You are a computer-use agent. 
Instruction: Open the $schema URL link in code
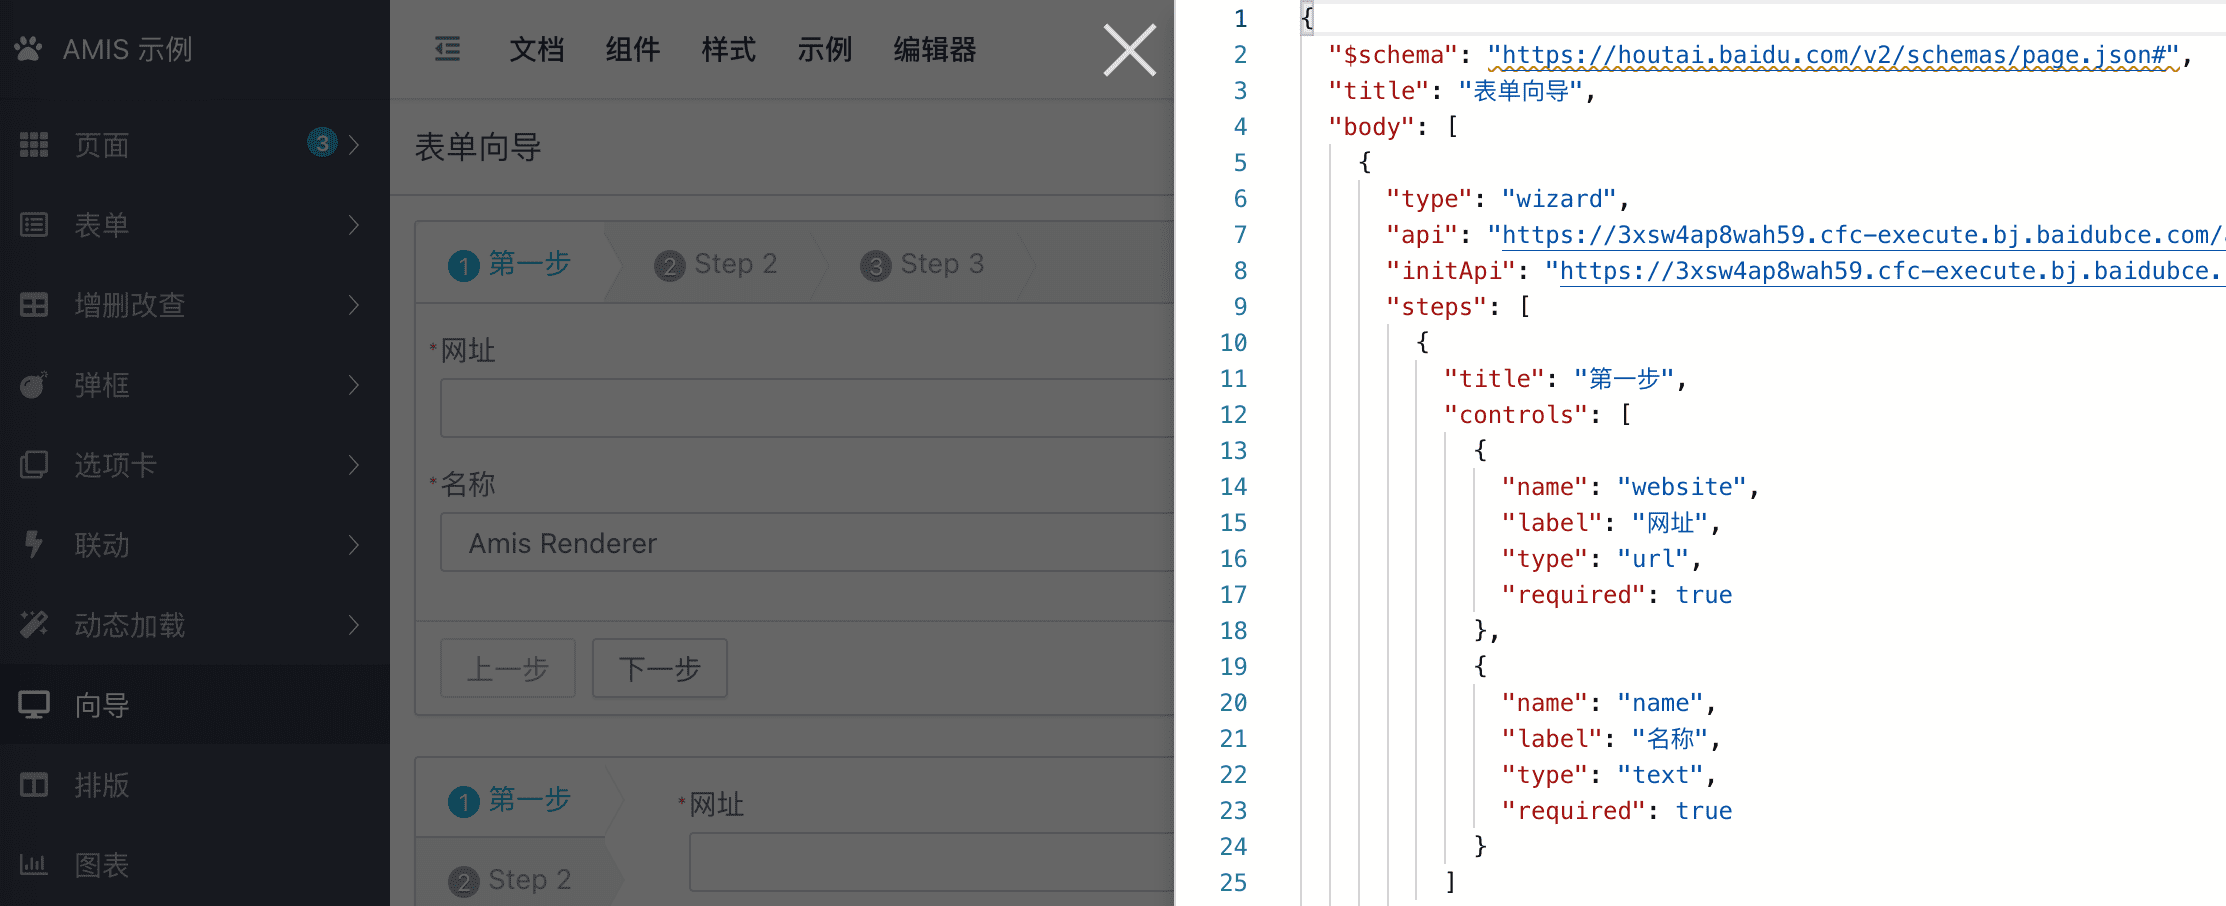coord(1833,55)
